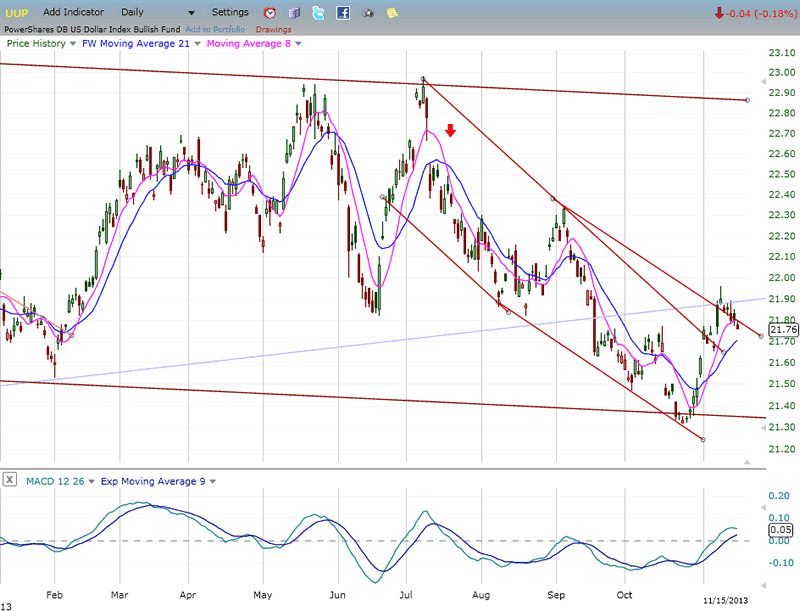Click the camera snapshot icon

point(367,13)
